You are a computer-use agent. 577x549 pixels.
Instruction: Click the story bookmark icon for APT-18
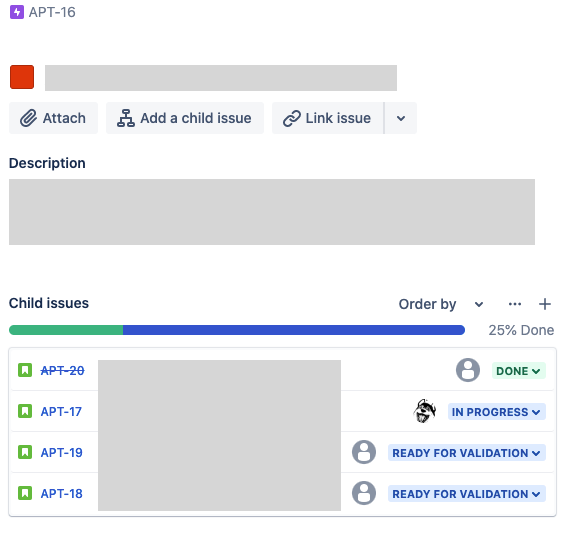pos(25,493)
